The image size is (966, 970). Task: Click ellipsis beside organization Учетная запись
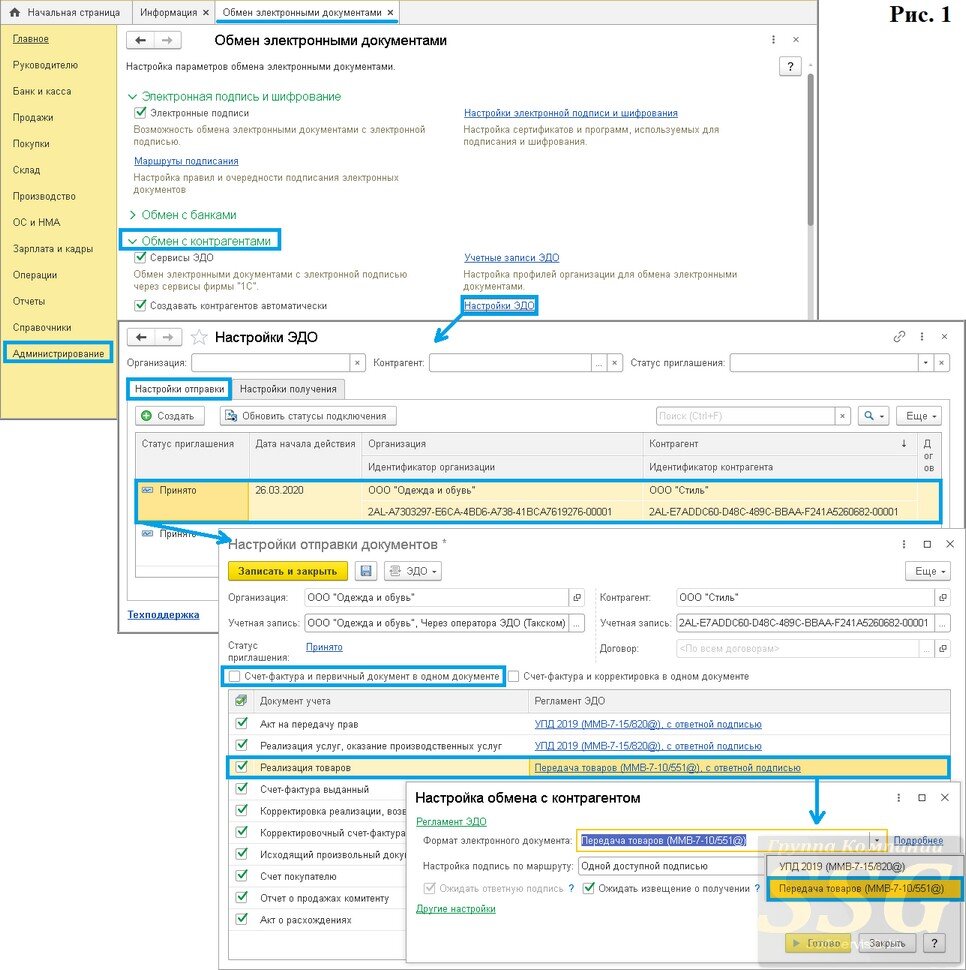(x=576, y=623)
